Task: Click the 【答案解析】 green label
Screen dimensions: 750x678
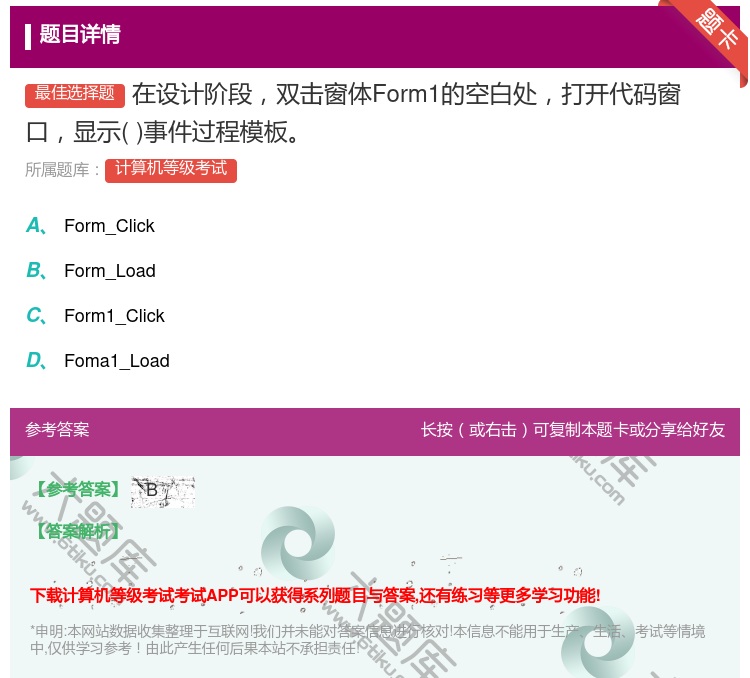Action: (x=78, y=531)
